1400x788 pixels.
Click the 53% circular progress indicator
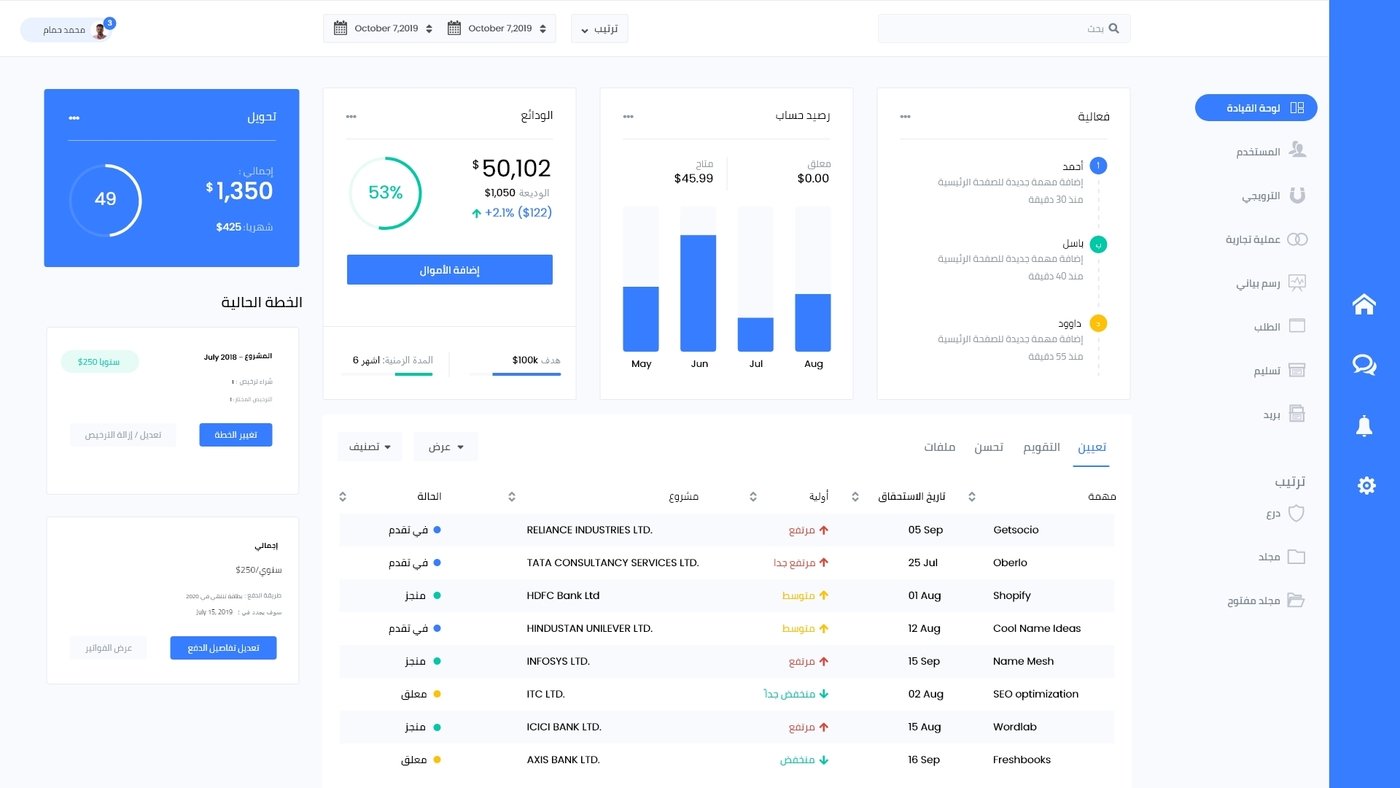point(384,191)
